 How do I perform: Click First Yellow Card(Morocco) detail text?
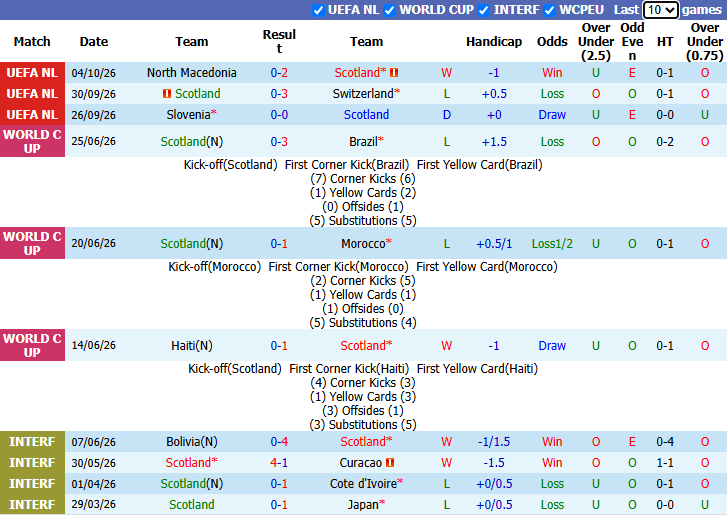click(487, 267)
